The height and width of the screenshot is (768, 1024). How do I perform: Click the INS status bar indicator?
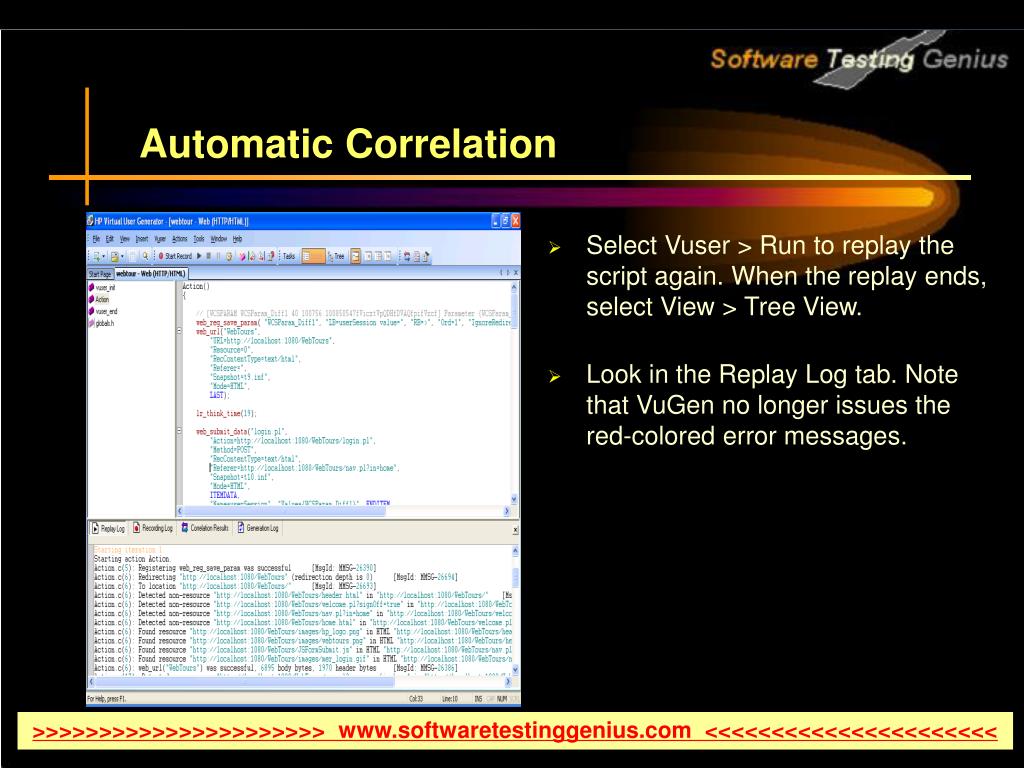point(478,699)
